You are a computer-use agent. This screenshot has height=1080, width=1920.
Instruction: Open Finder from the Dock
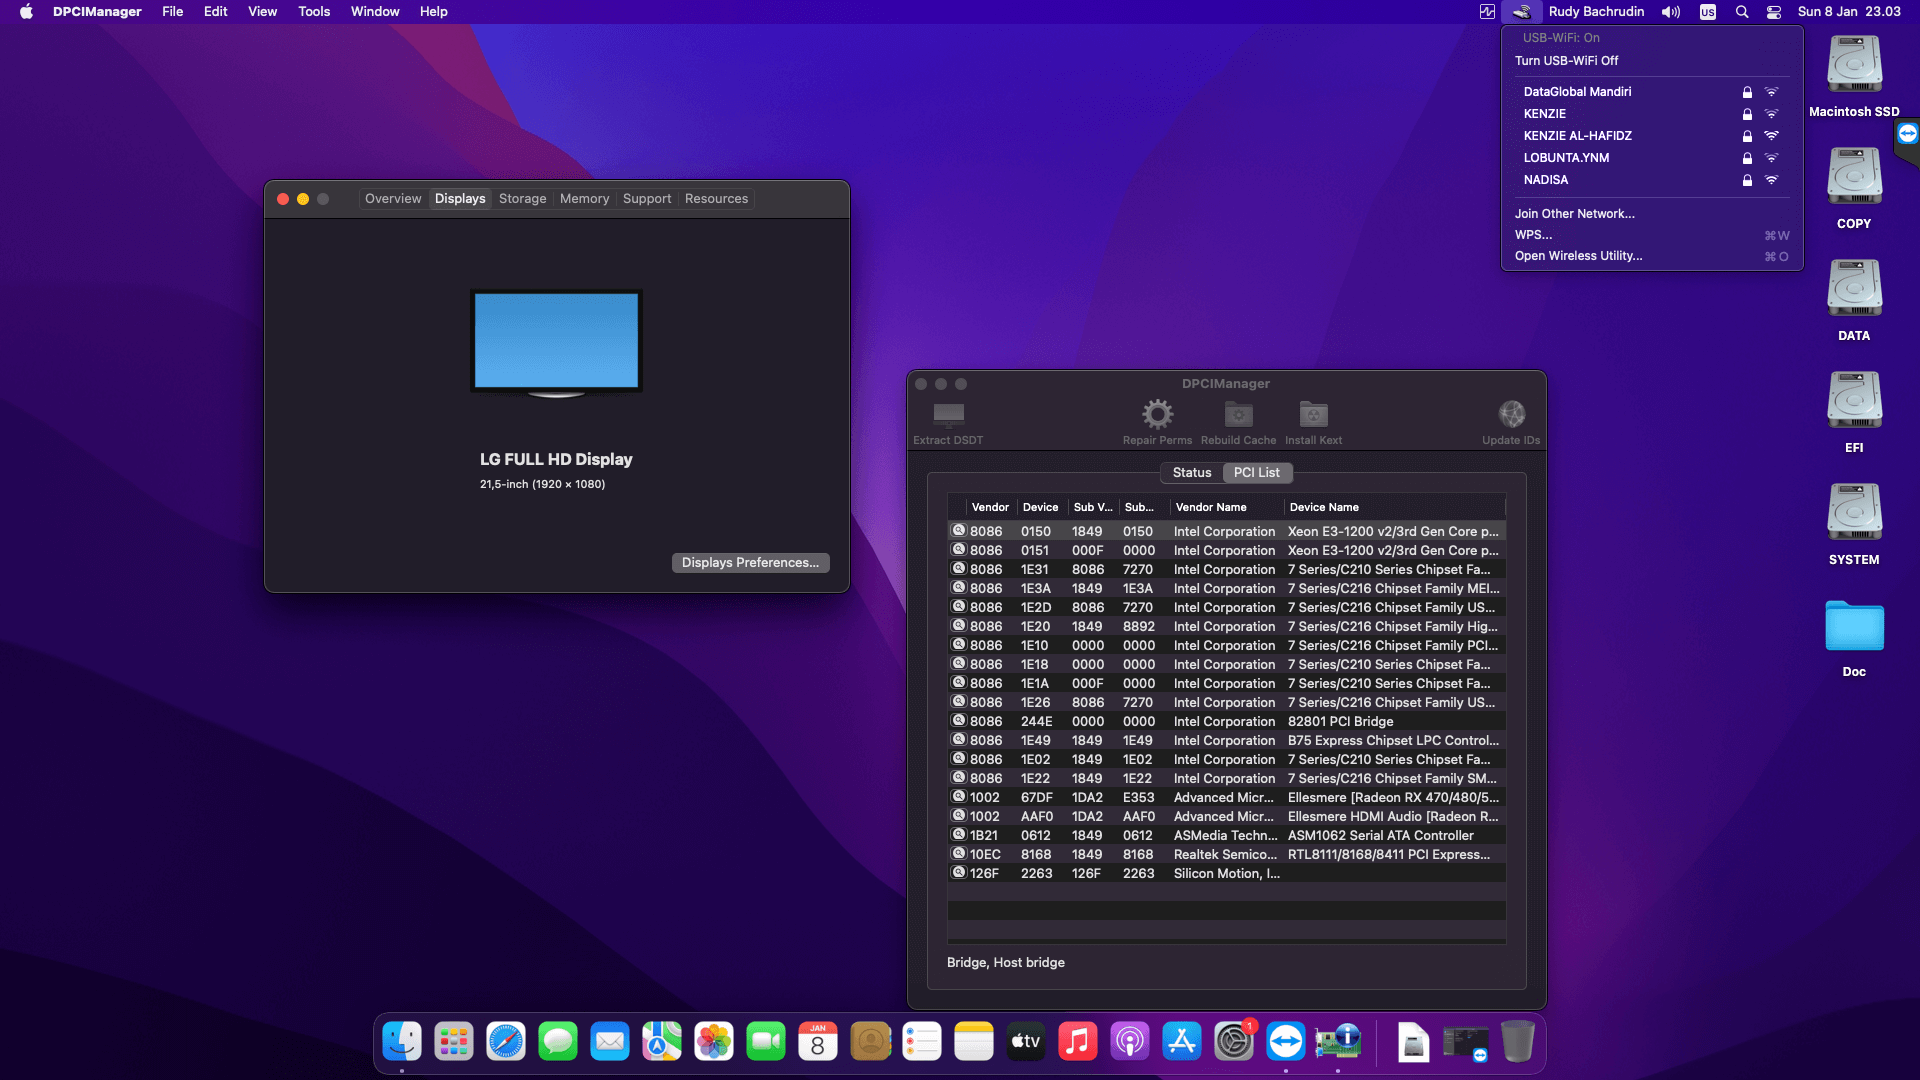point(402,1042)
